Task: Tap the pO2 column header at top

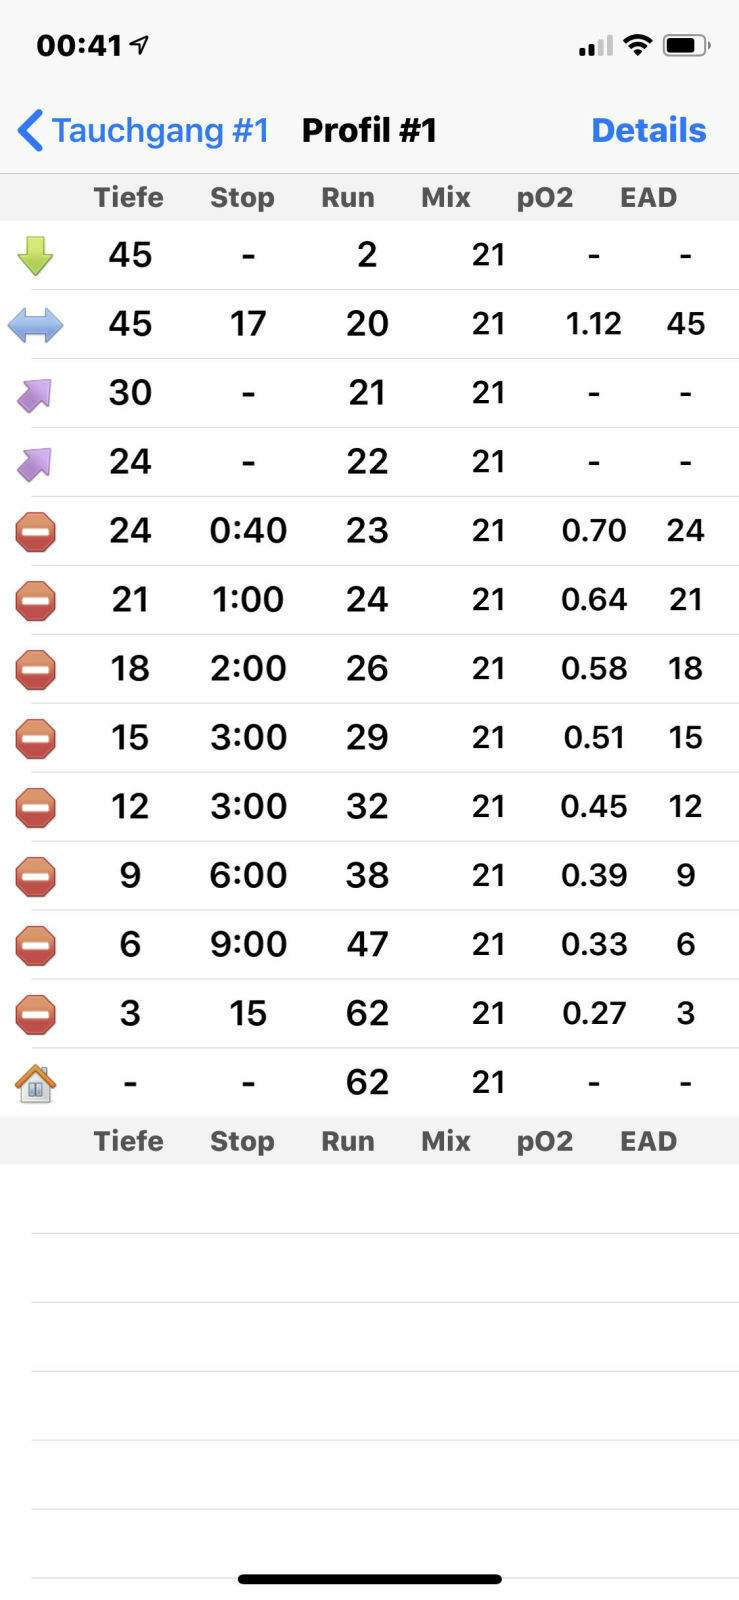Action: click(x=544, y=197)
